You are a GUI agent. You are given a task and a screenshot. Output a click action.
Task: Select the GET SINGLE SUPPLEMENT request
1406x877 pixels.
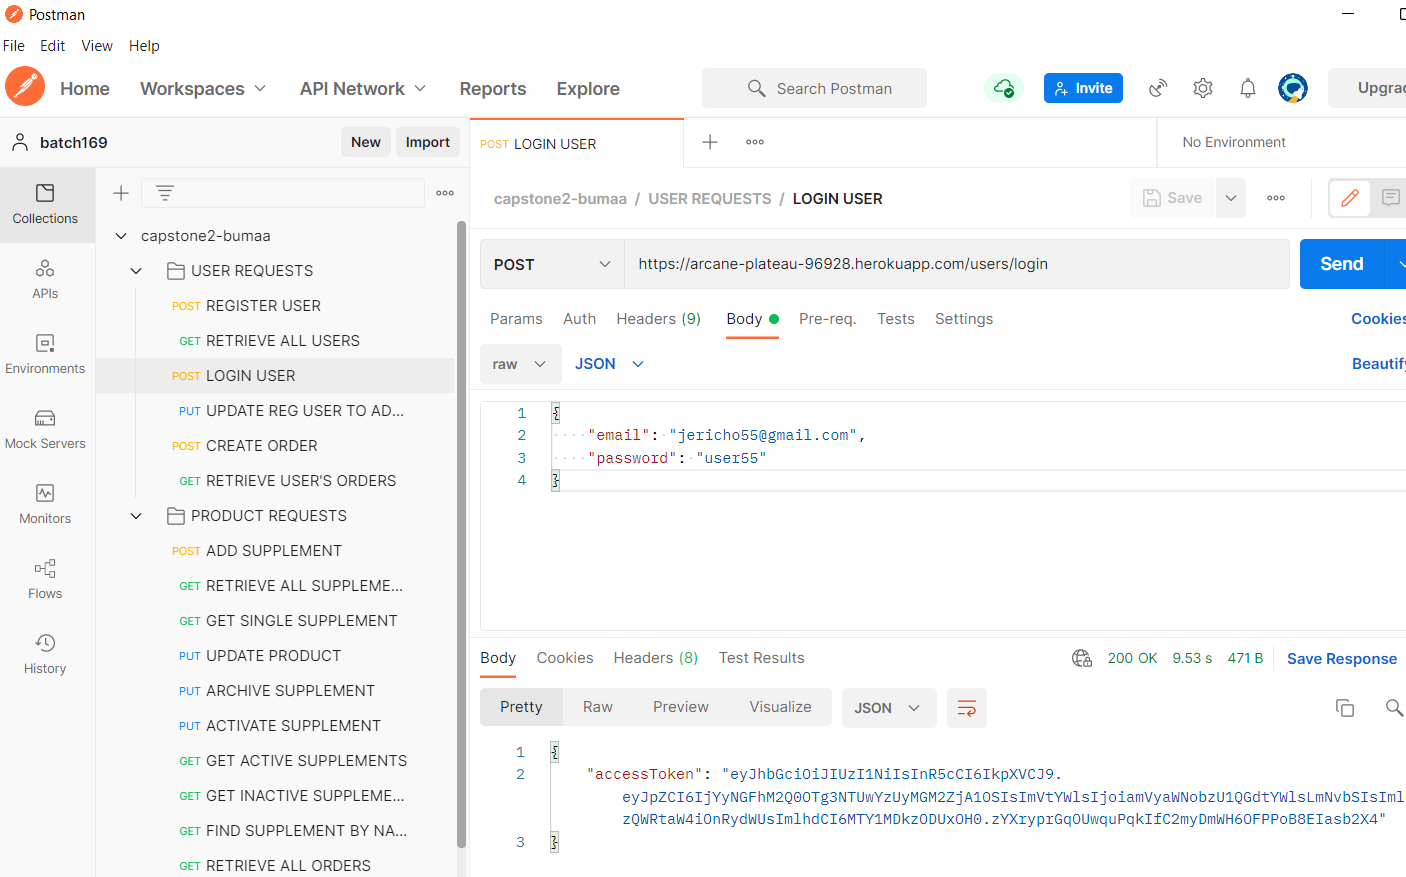[x=301, y=621]
